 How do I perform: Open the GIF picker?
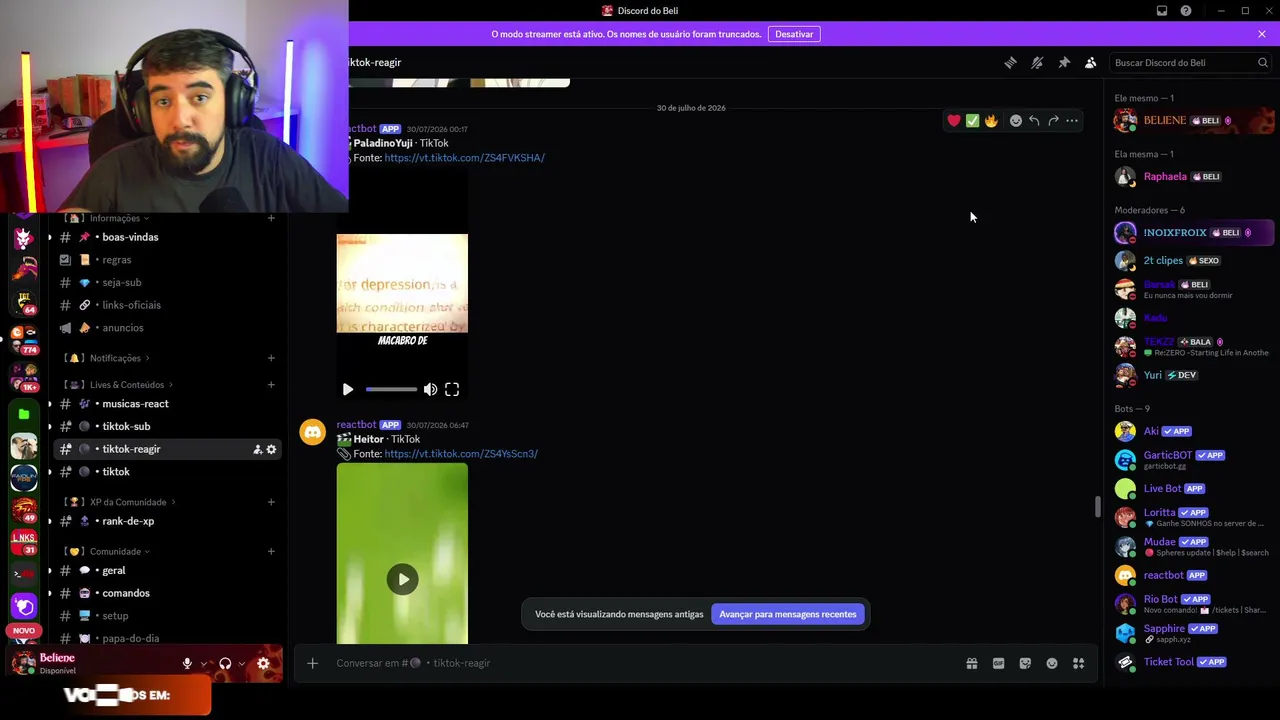(x=998, y=663)
